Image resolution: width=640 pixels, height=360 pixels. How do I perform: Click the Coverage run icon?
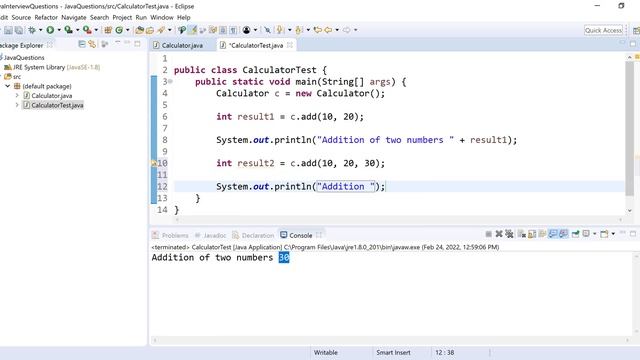point(69,30)
